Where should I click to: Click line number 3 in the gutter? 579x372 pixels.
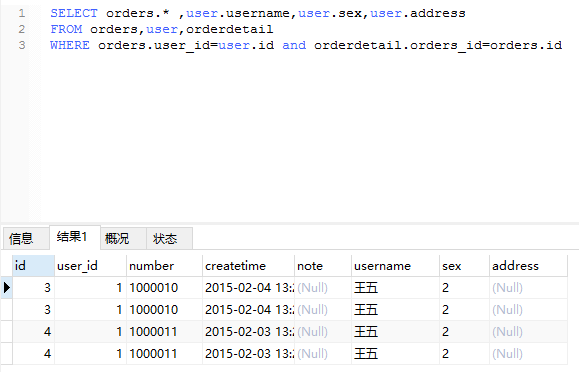(22, 45)
